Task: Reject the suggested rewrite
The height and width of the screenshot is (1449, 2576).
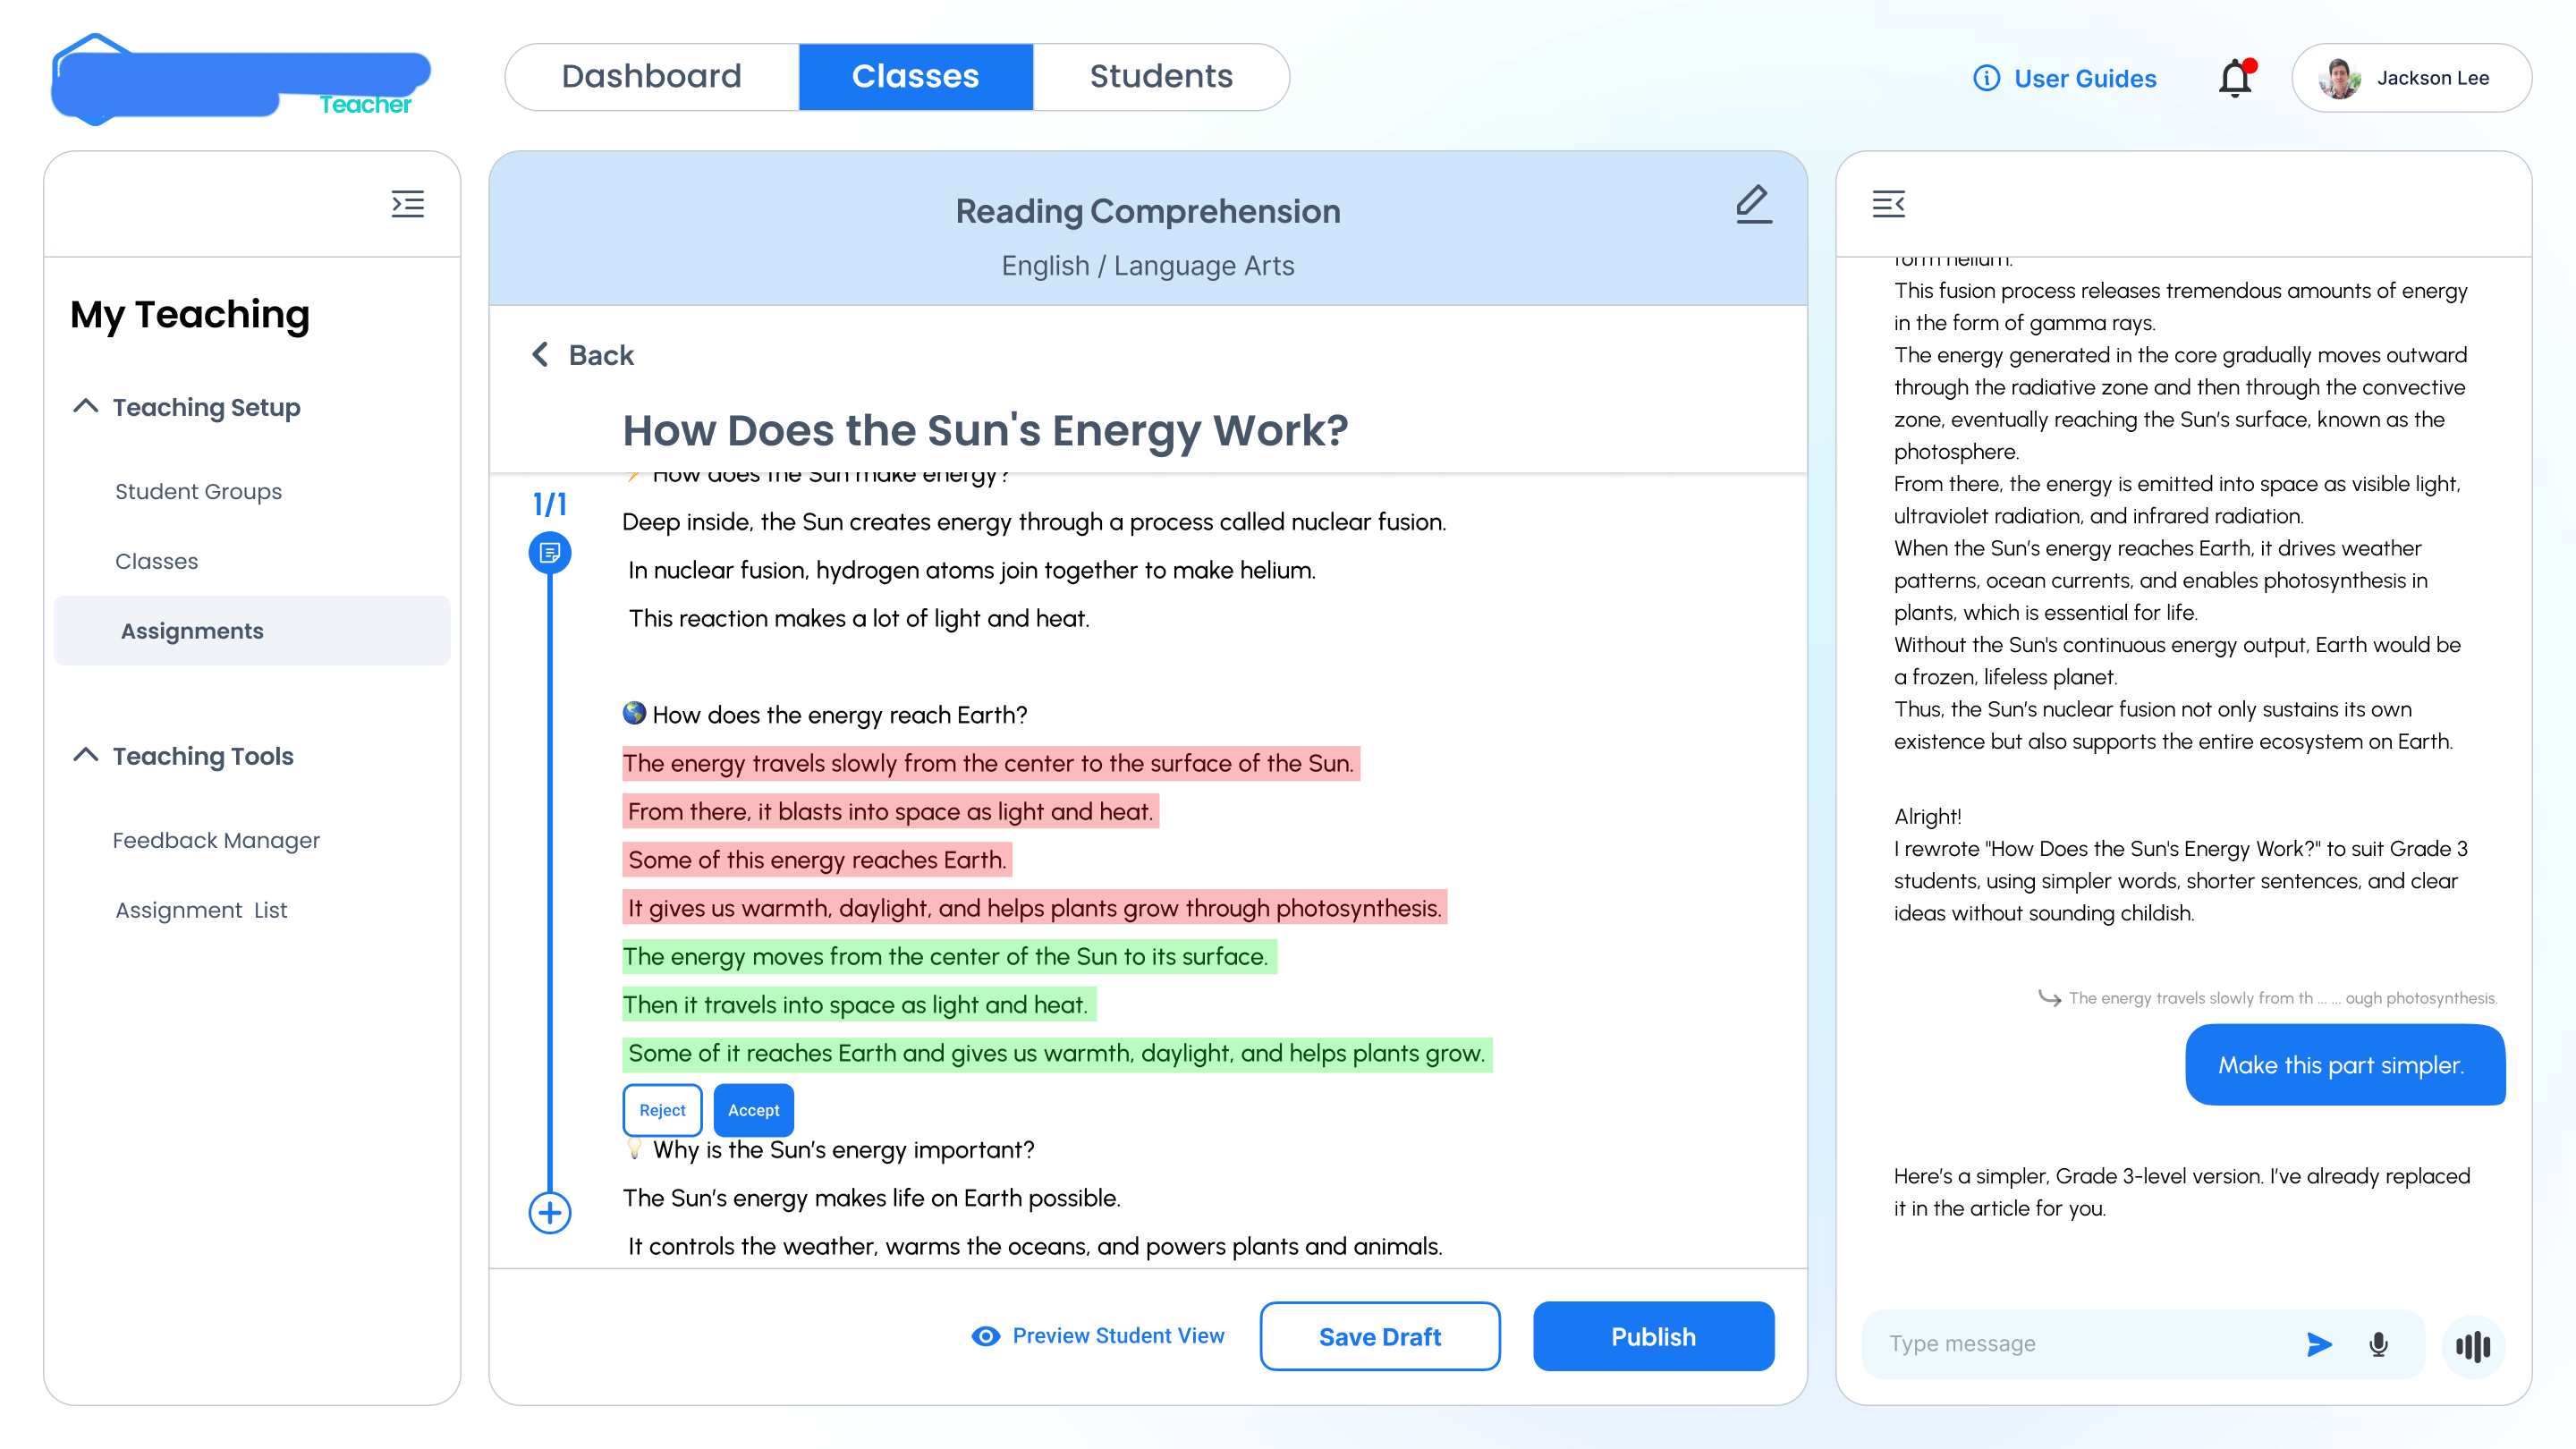Action: click(x=662, y=1110)
